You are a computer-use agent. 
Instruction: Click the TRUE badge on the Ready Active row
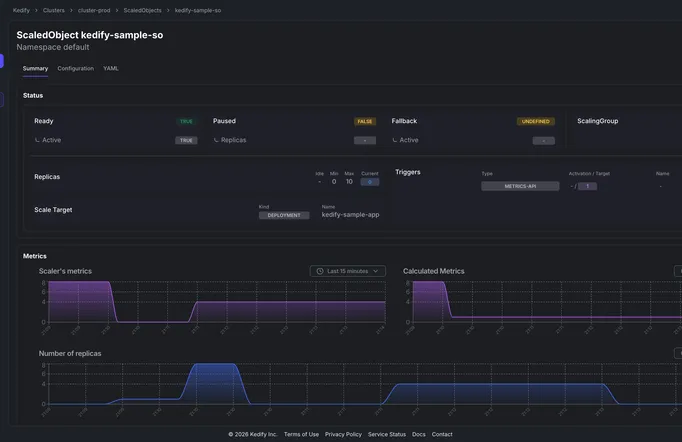click(186, 141)
